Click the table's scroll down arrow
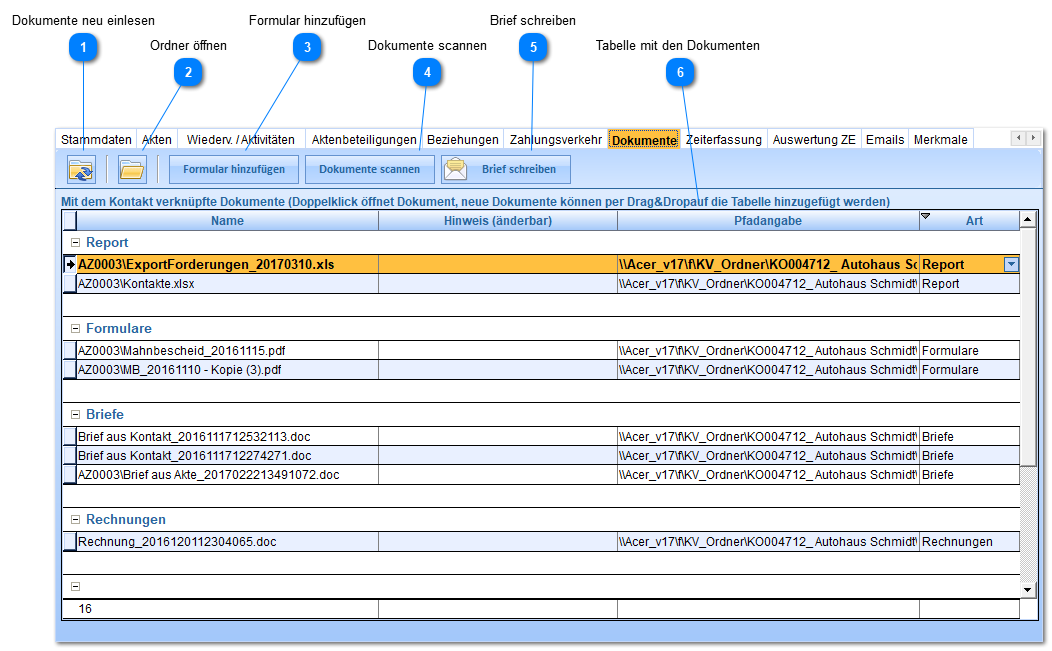The height and width of the screenshot is (651, 1052). tap(1028, 590)
